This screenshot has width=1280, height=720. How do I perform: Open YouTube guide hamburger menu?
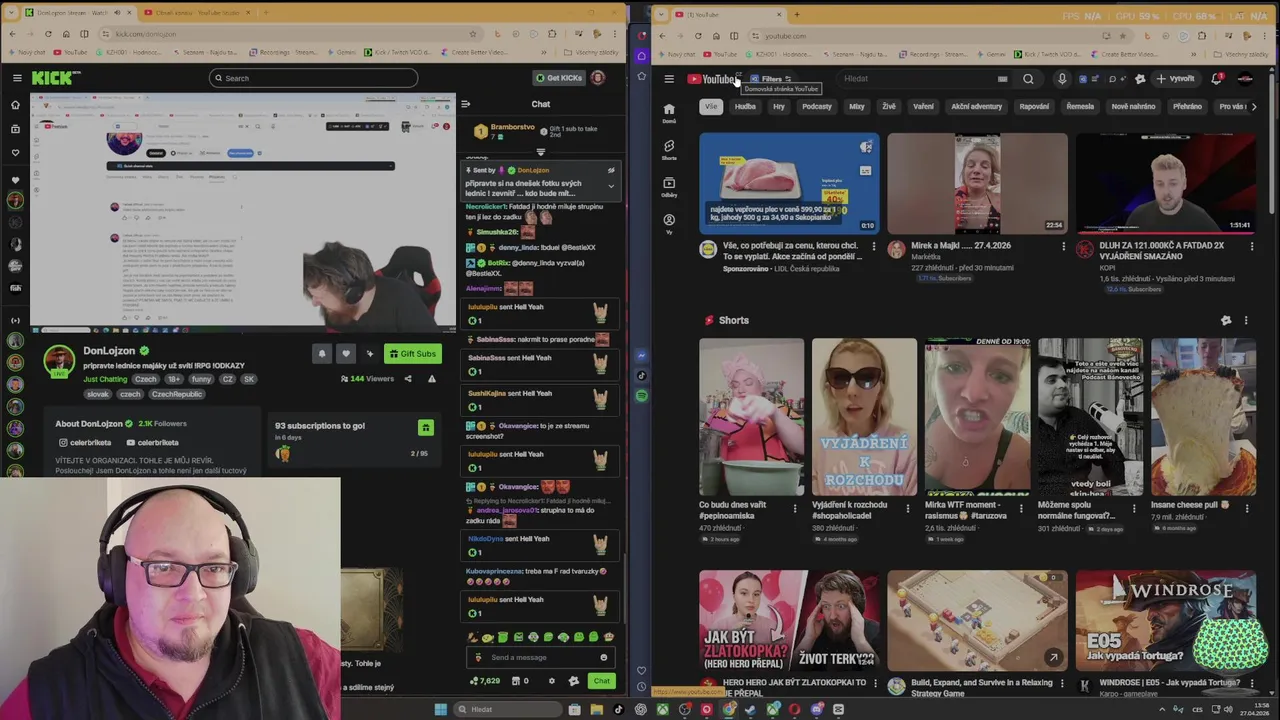pyautogui.click(x=669, y=79)
